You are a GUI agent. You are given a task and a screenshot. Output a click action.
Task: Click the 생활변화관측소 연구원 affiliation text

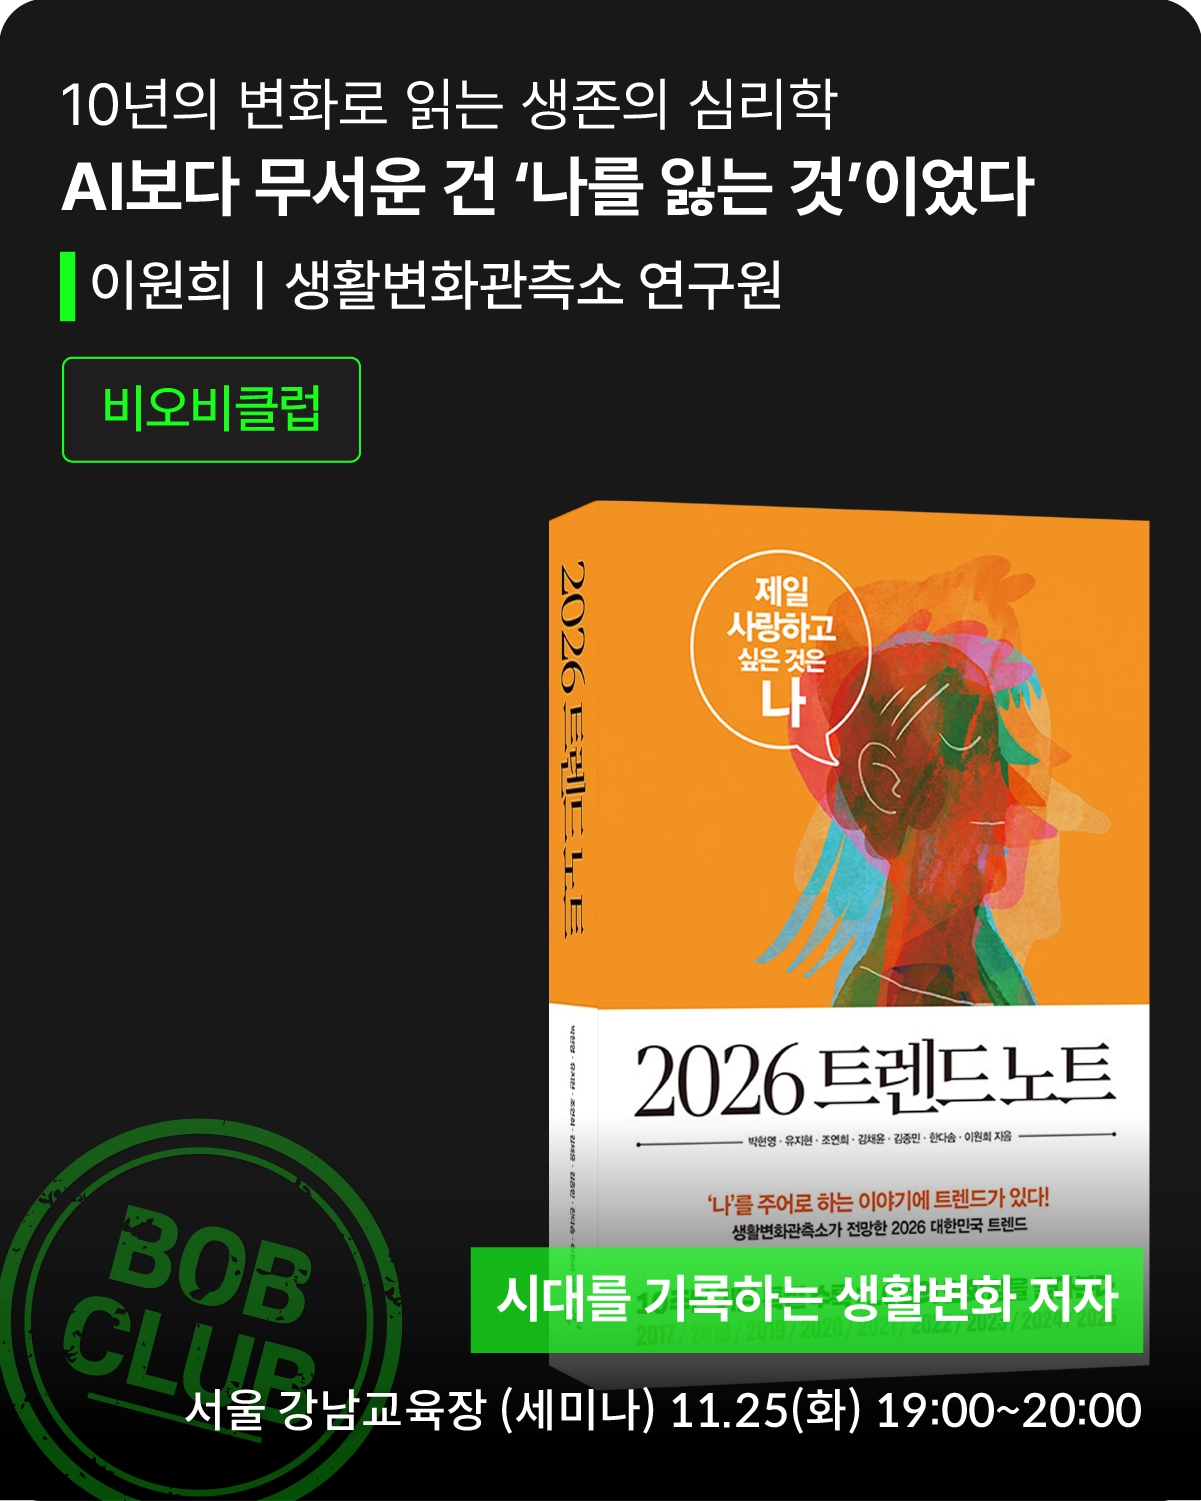tap(533, 284)
